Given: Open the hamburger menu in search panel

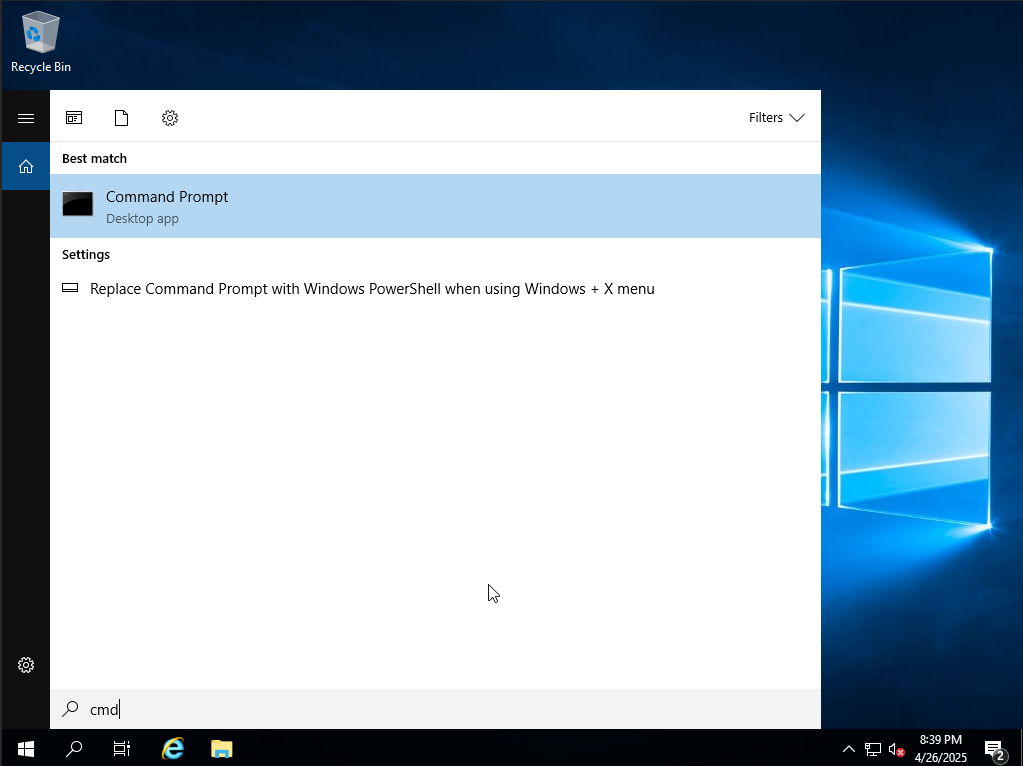Looking at the screenshot, I should pos(25,118).
